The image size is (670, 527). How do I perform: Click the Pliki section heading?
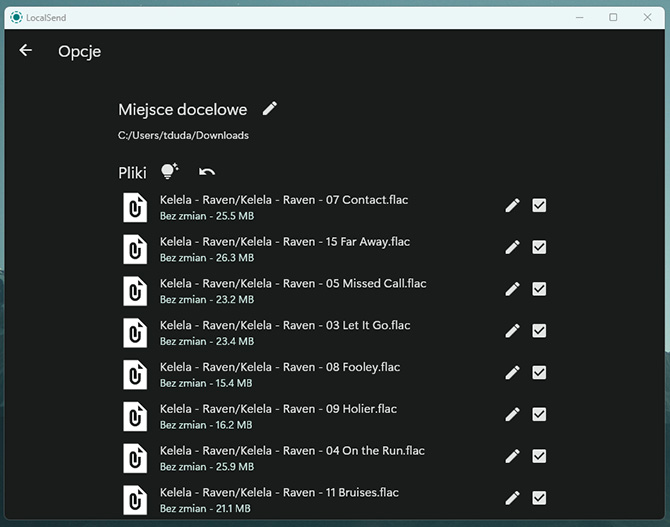(x=132, y=173)
